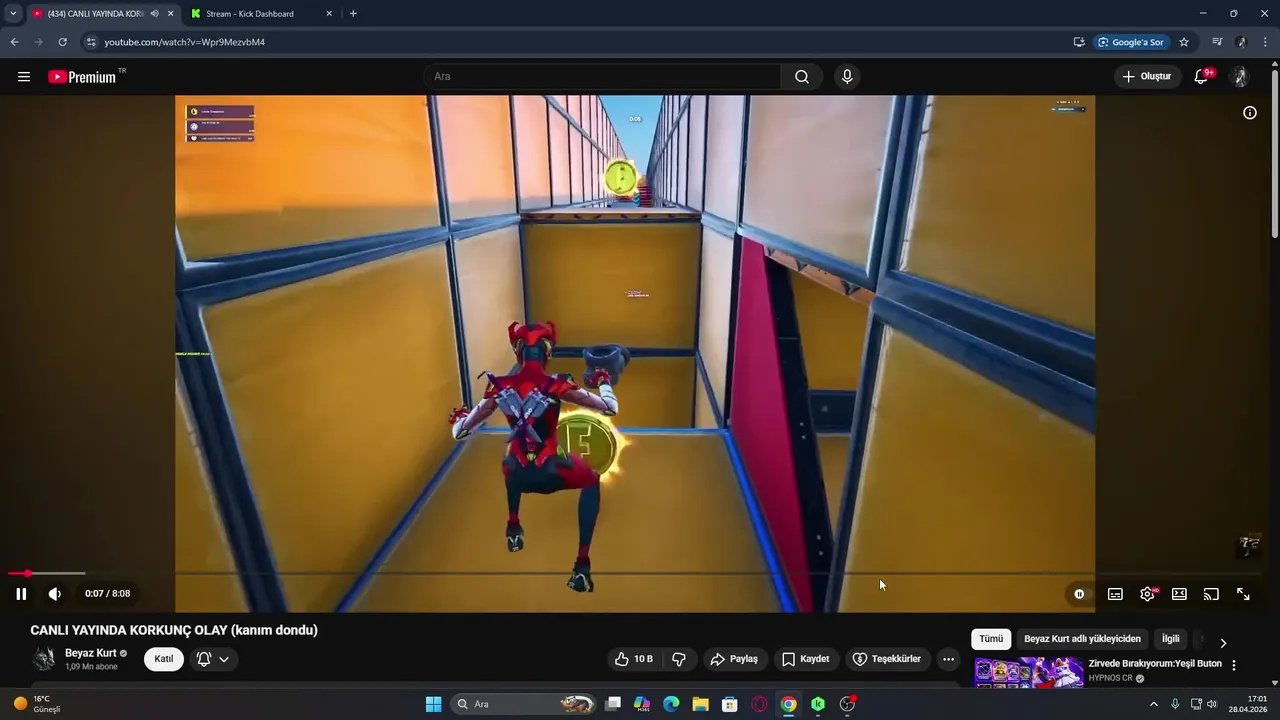Expand the video to full screen

point(1243,594)
